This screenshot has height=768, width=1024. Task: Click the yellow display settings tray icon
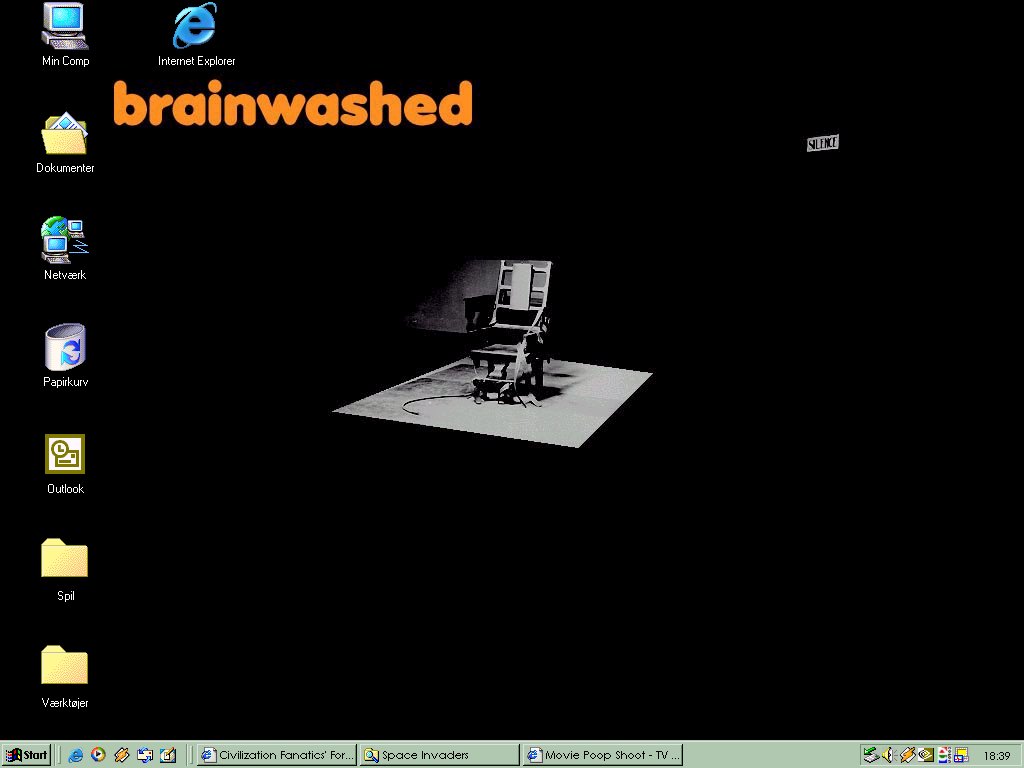click(x=961, y=755)
